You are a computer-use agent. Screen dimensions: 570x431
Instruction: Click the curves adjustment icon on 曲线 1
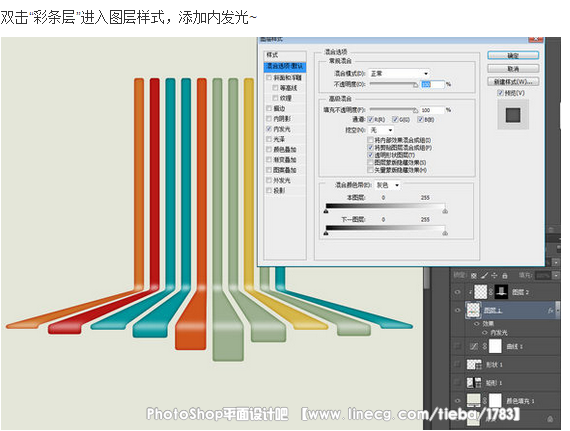[473, 346]
